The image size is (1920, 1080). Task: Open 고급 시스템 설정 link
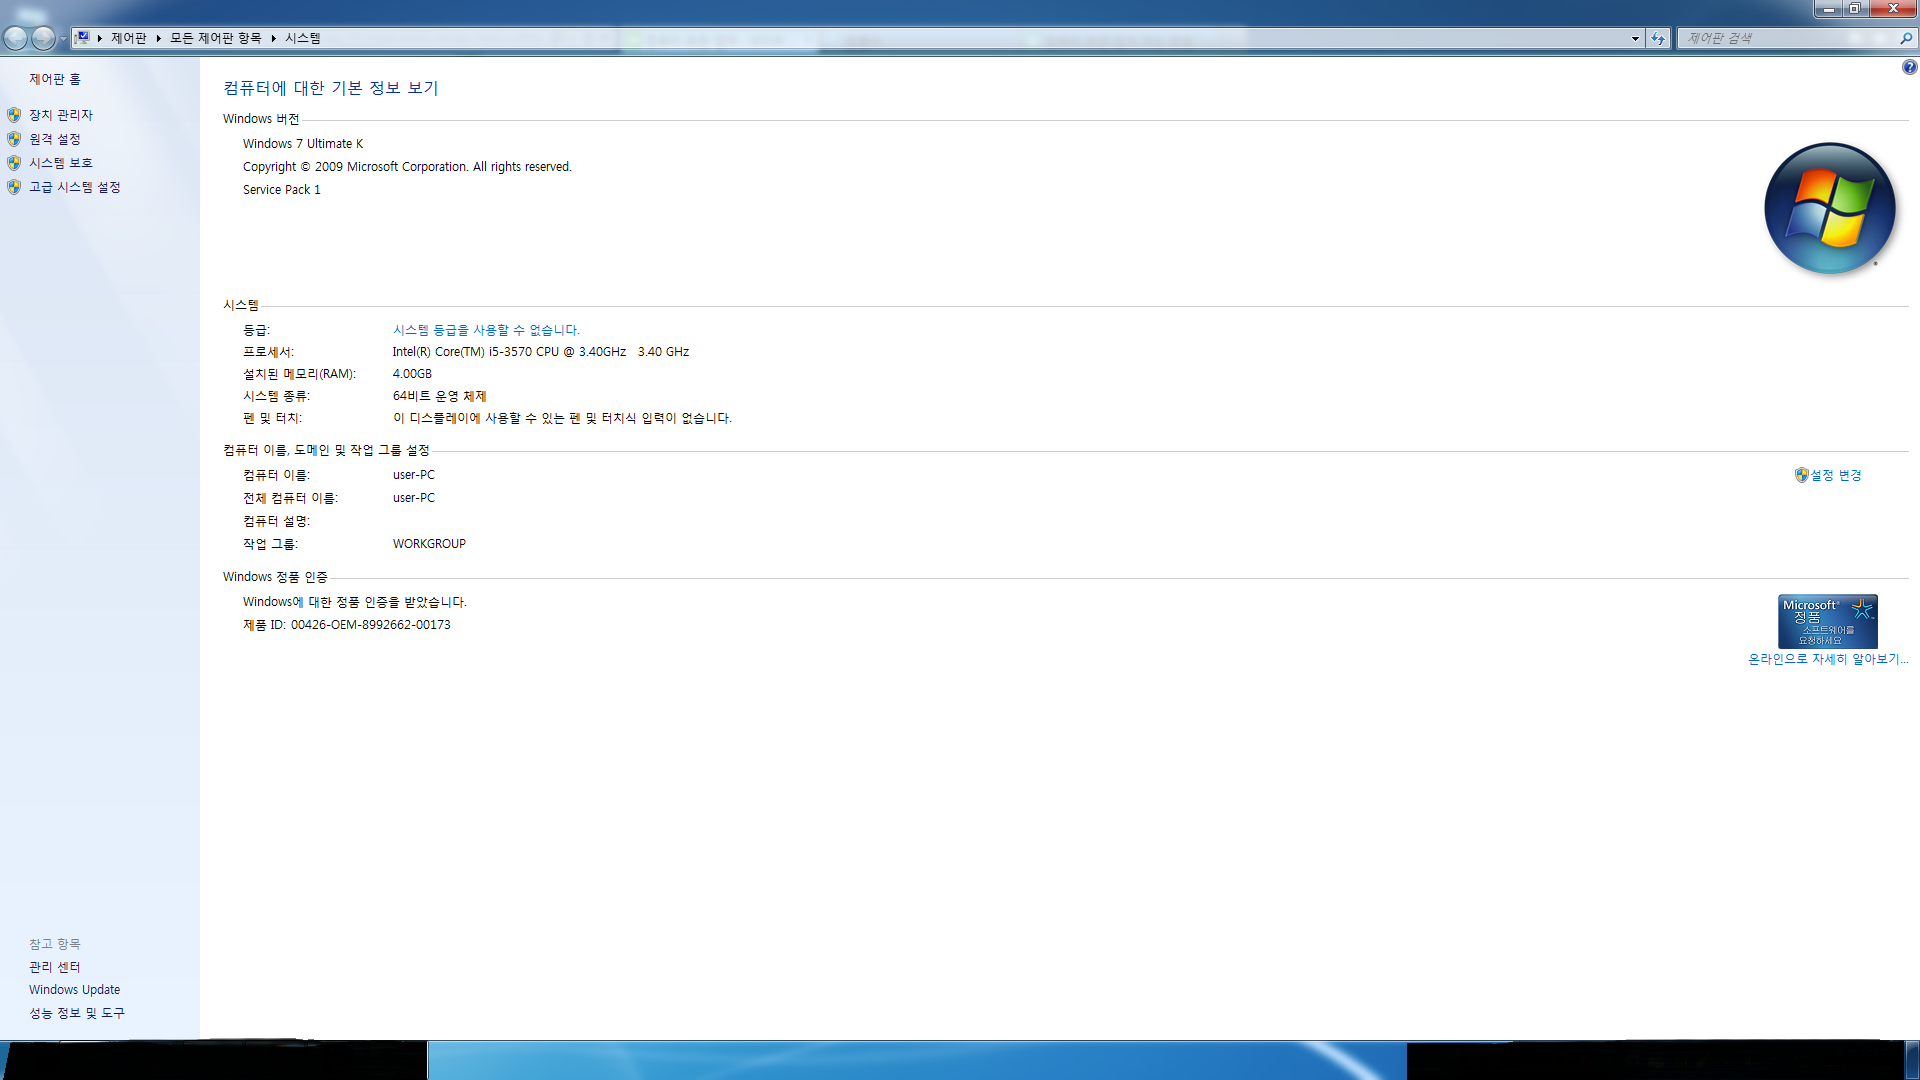pyautogui.click(x=74, y=187)
